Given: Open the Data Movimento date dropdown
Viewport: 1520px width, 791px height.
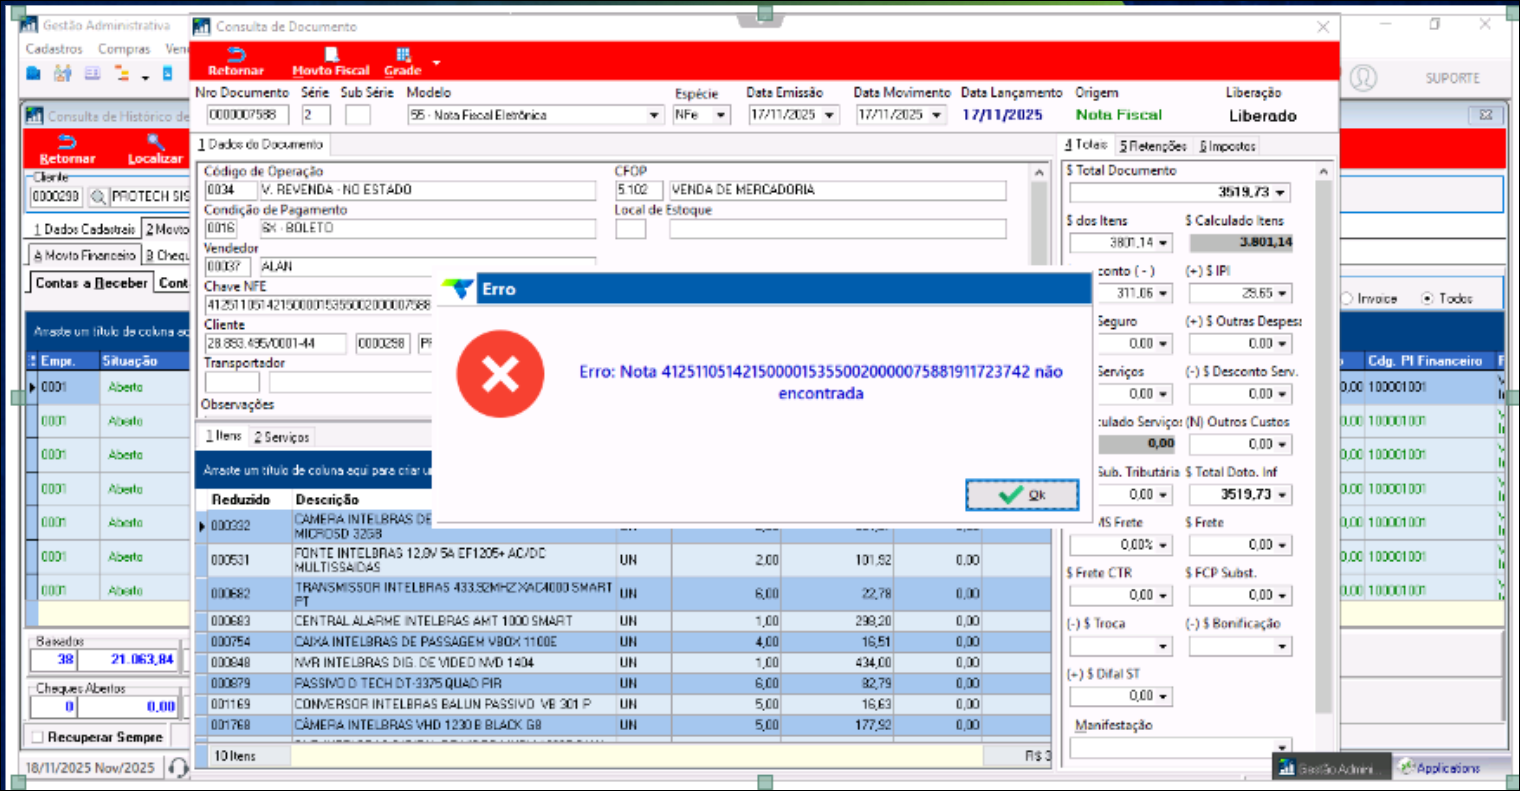Looking at the screenshot, I should 937,116.
